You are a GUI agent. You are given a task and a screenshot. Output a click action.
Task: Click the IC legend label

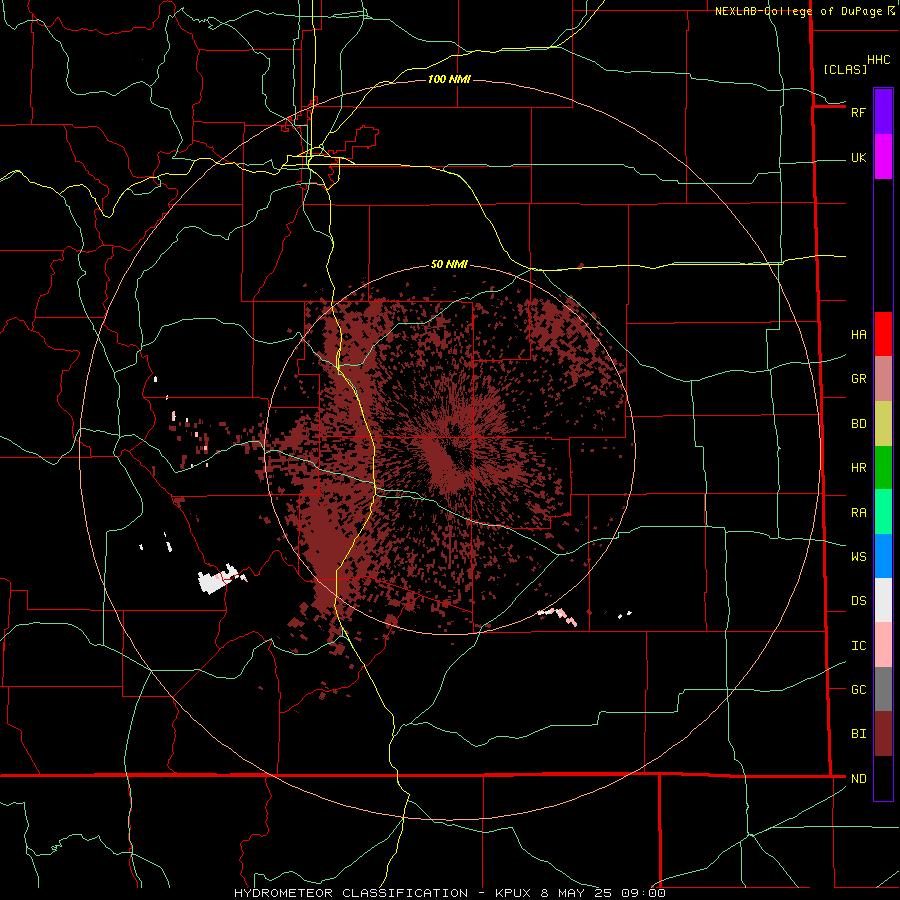(x=858, y=646)
